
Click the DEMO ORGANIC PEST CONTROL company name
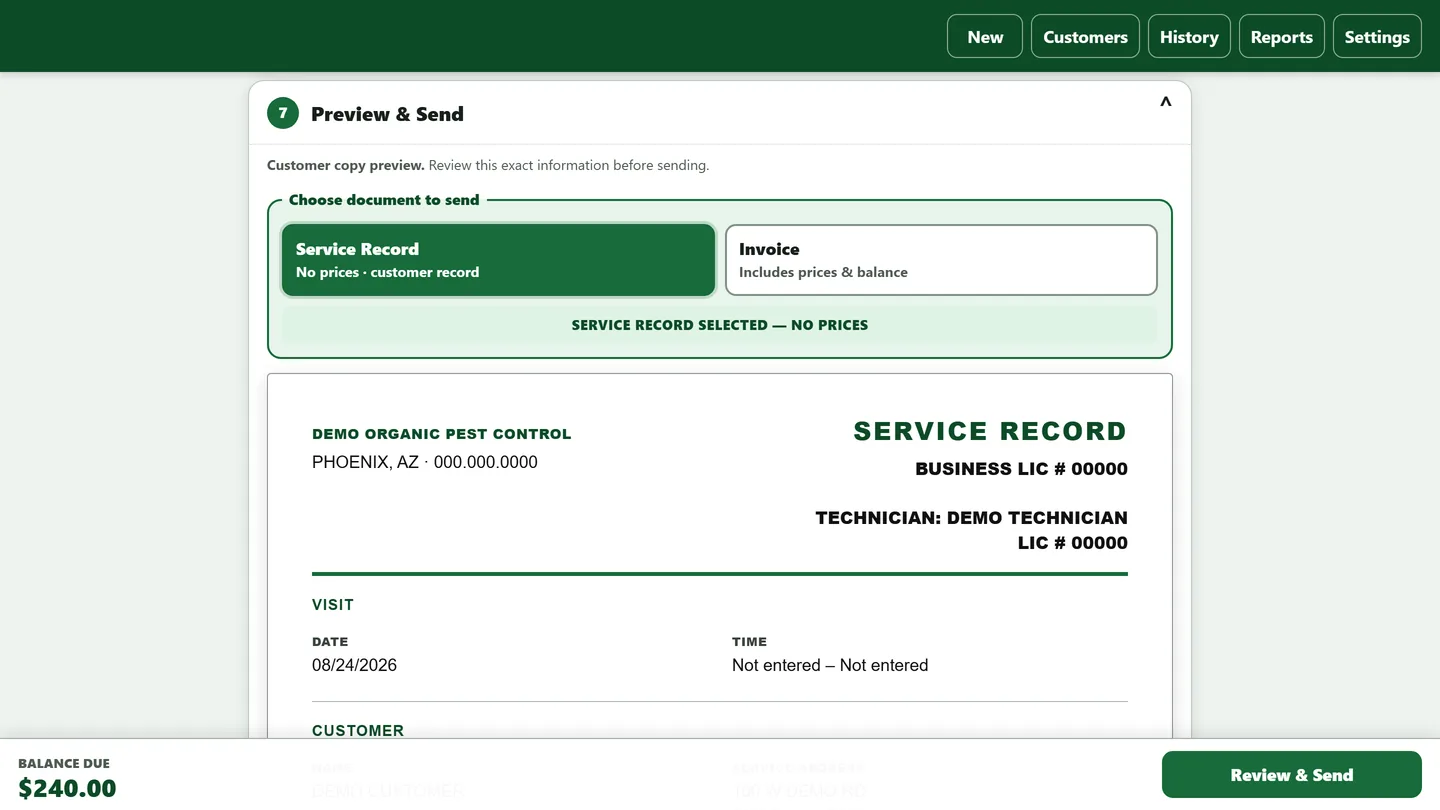click(x=442, y=434)
